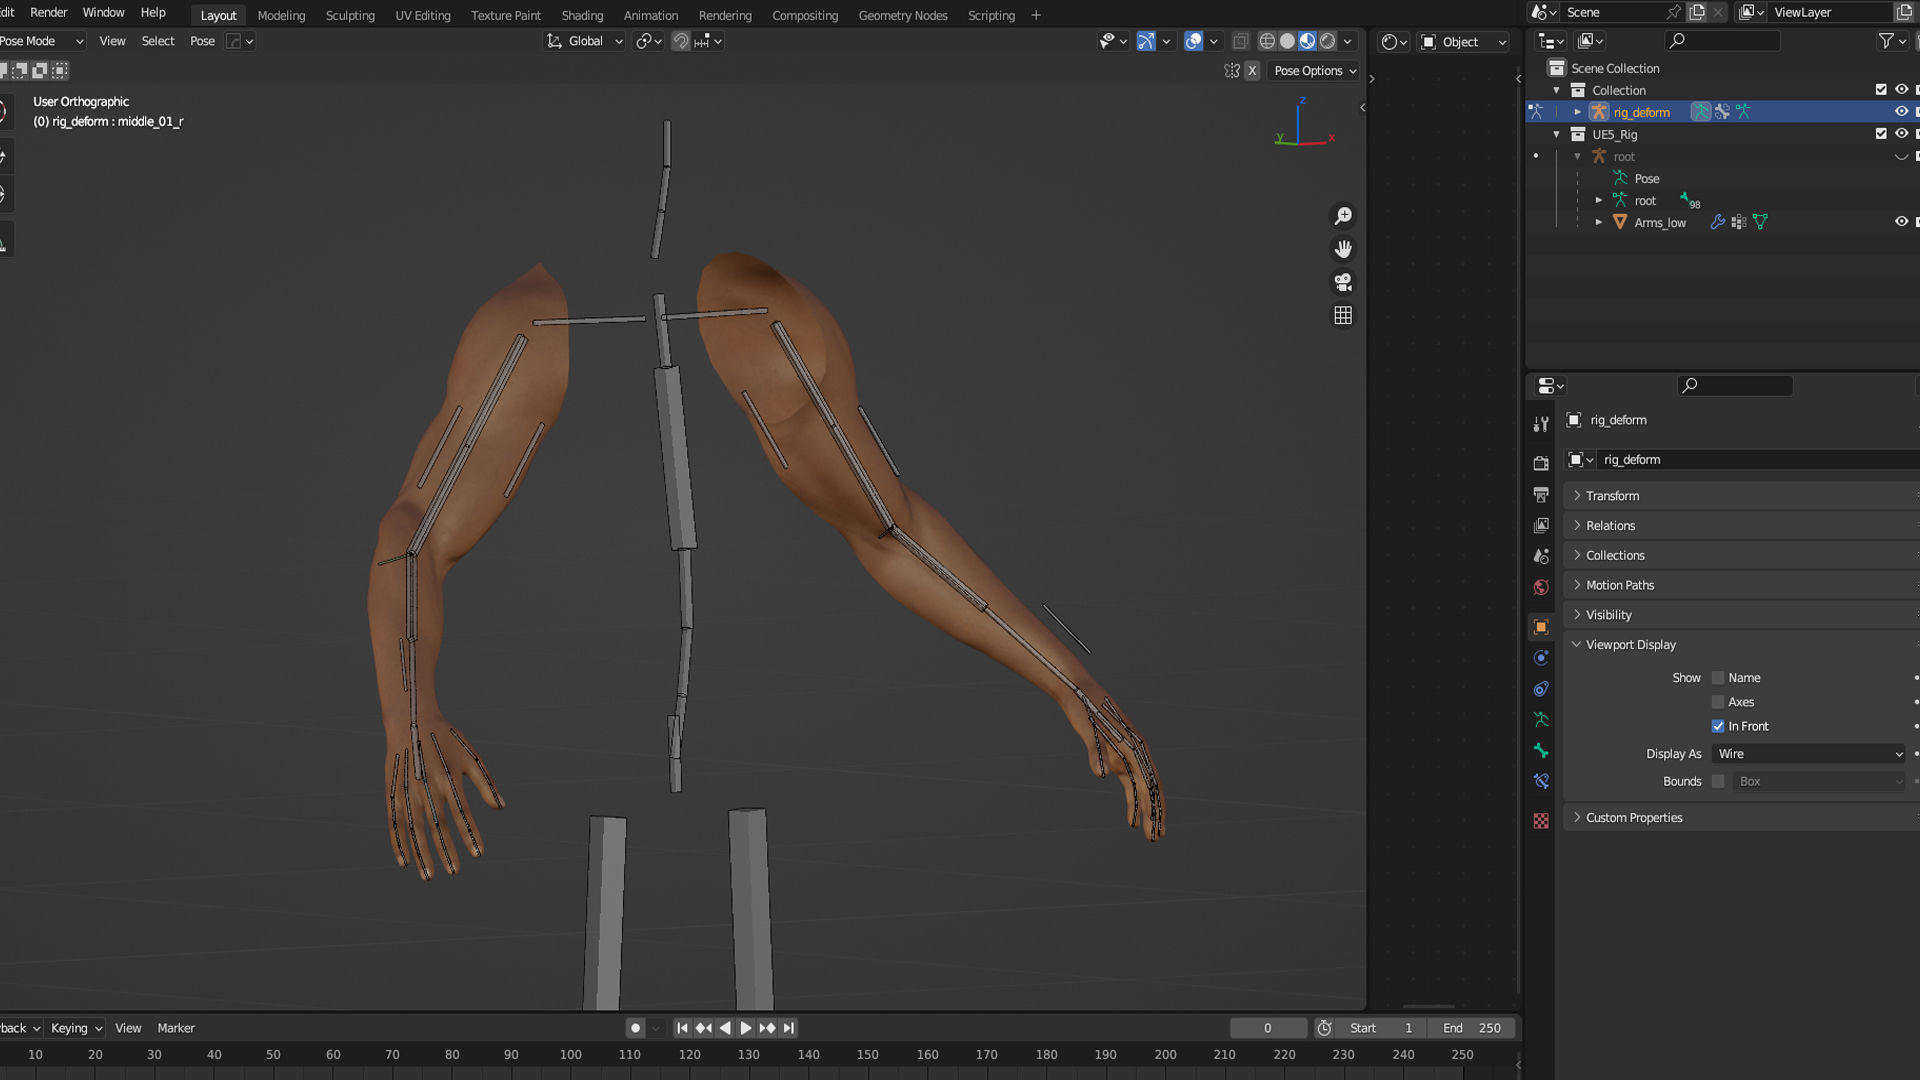Image resolution: width=1920 pixels, height=1080 pixels.
Task: Expand rig_deform in the outliner
Action: click(x=1578, y=112)
